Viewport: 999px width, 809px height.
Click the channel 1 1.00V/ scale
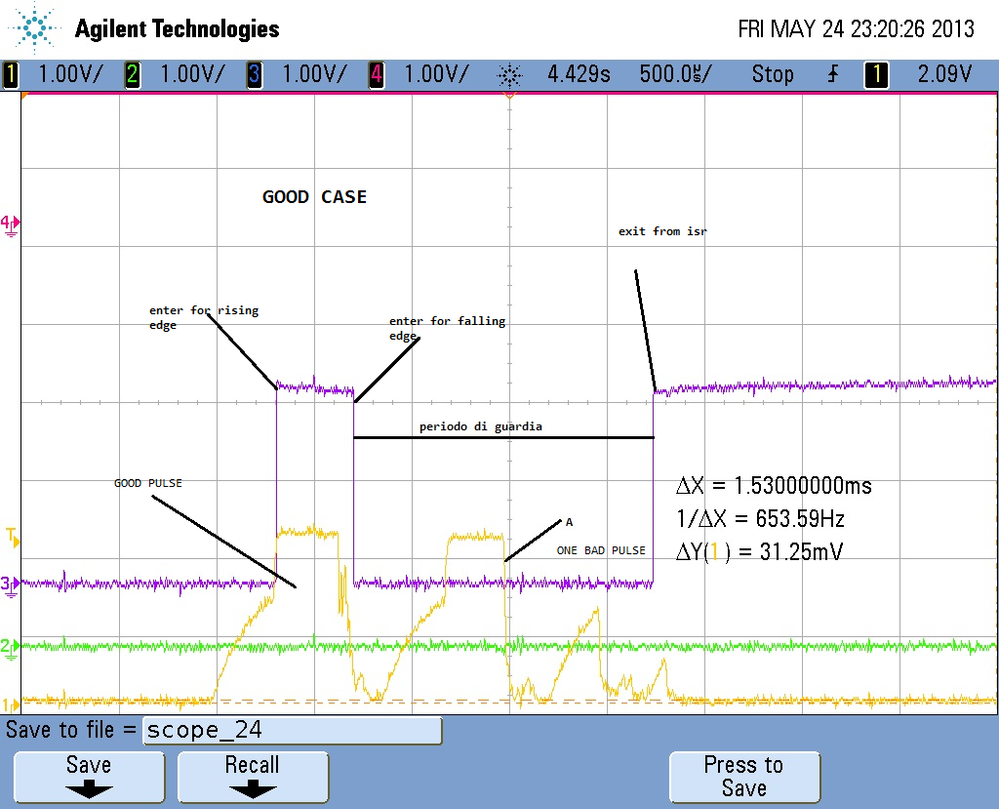[x=70, y=75]
